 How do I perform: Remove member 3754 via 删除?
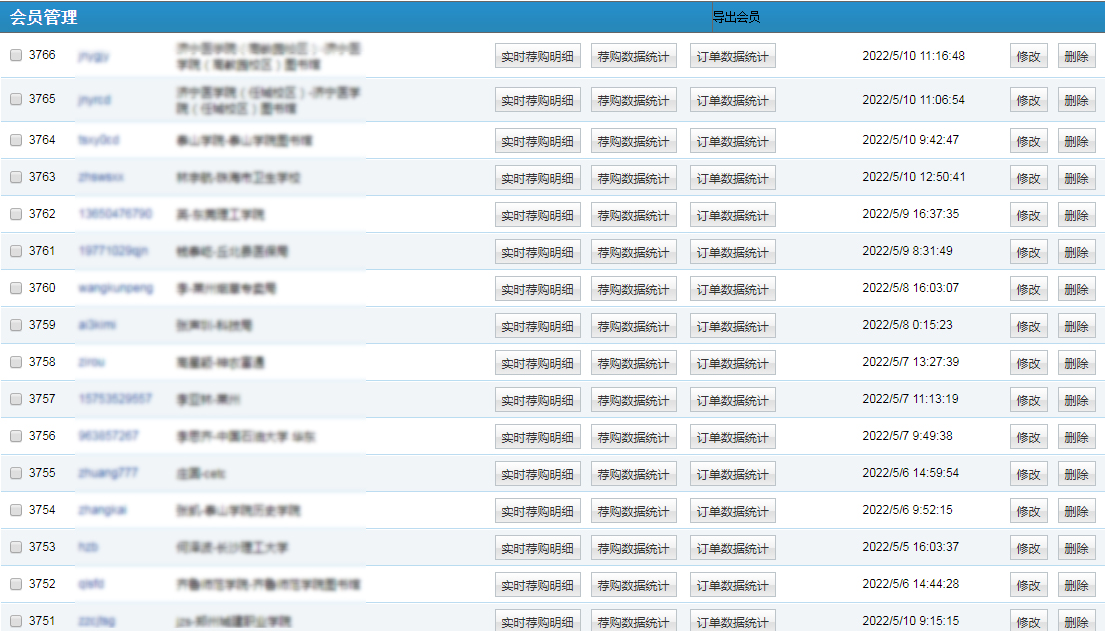(1076, 511)
